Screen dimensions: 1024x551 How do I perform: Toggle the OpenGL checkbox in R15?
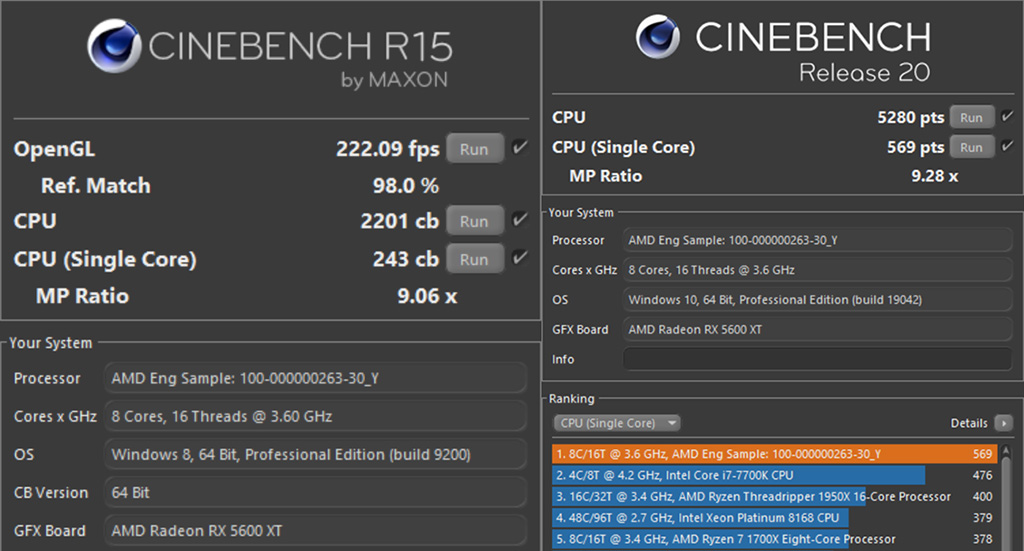(x=520, y=147)
